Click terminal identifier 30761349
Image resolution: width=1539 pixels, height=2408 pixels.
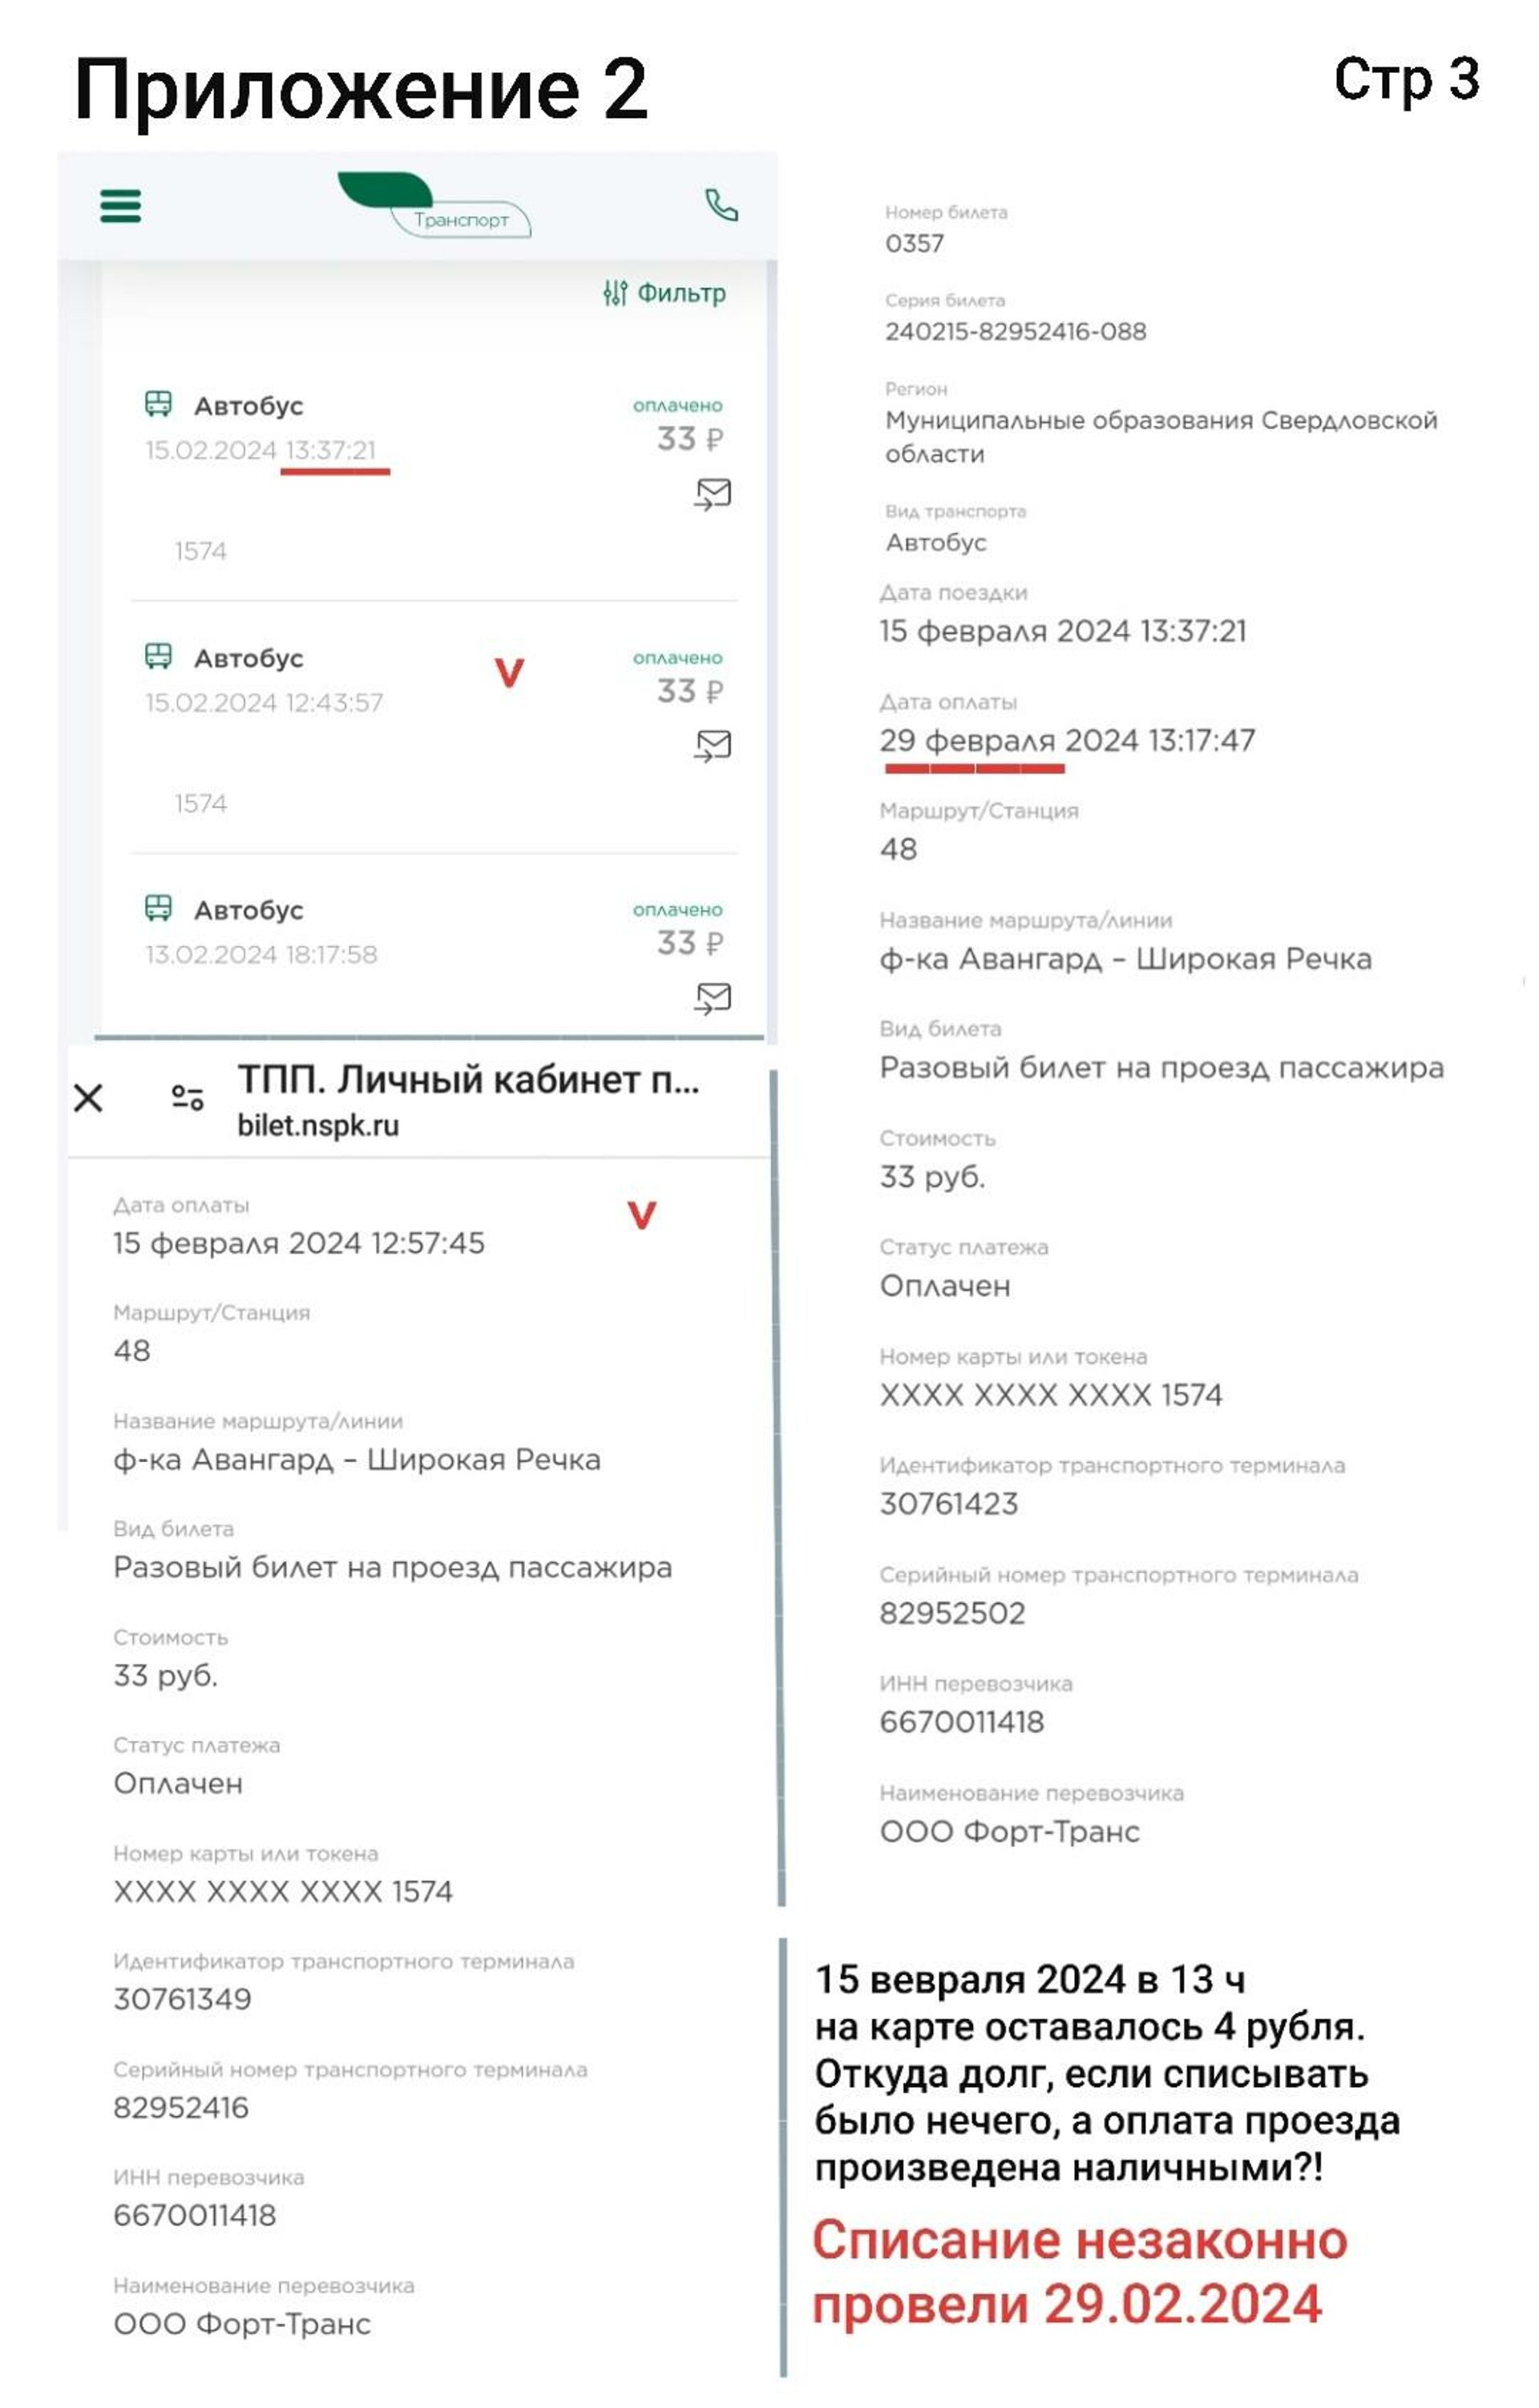pyautogui.click(x=182, y=1999)
